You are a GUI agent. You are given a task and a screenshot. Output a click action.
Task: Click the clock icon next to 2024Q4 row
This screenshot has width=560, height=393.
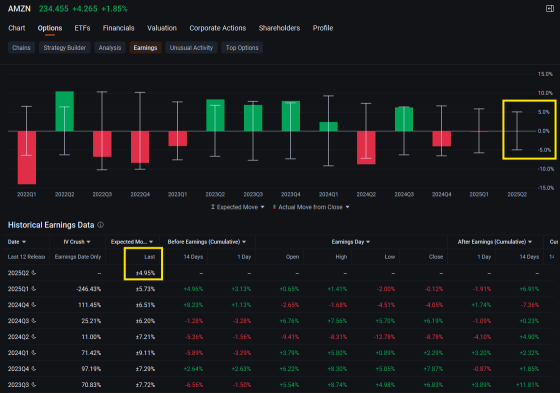click(34, 305)
